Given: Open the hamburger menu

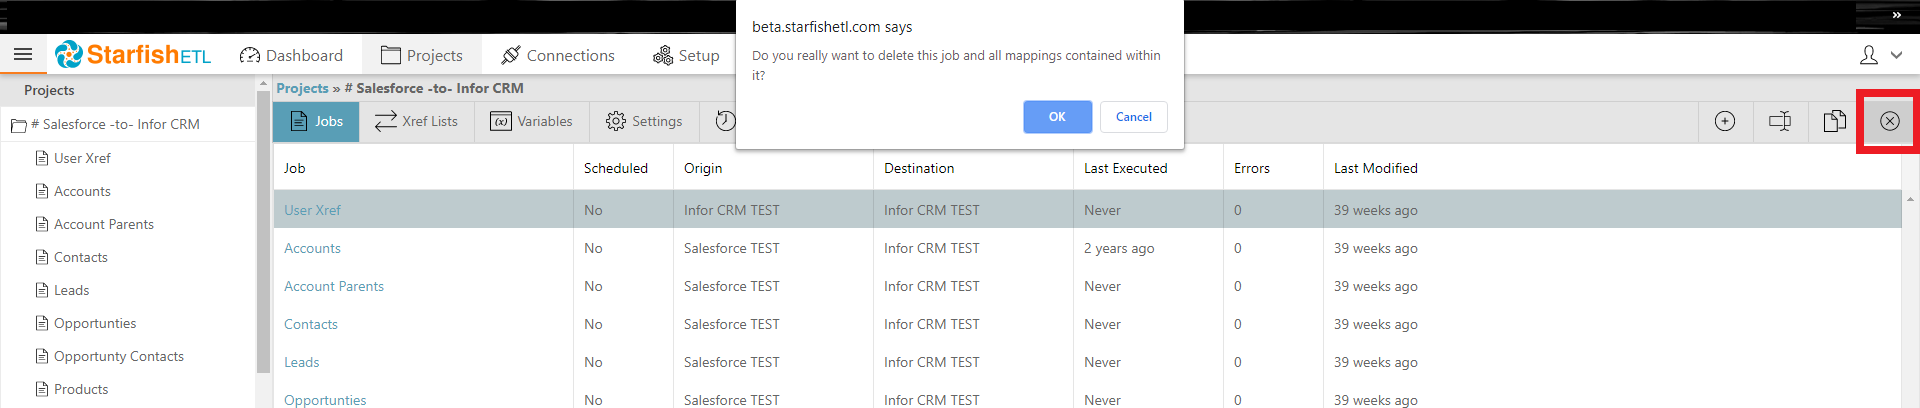Looking at the screenshot, I should tap(23, 55).
